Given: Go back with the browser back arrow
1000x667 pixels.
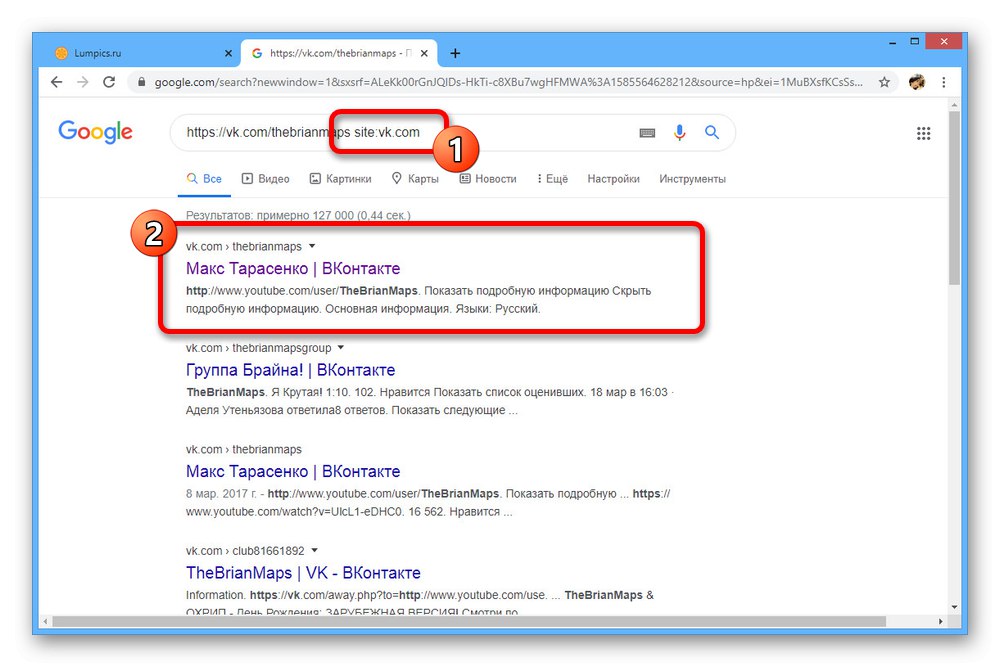Looking at the screenshot, I should 57,82.
